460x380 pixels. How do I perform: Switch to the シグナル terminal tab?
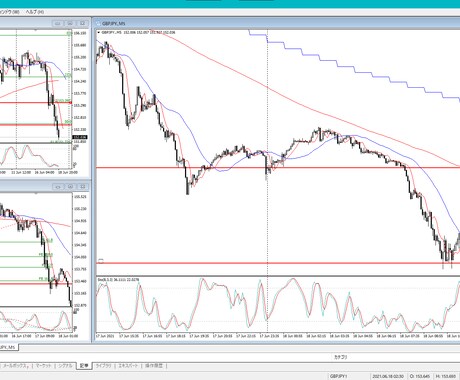point(65,366)
